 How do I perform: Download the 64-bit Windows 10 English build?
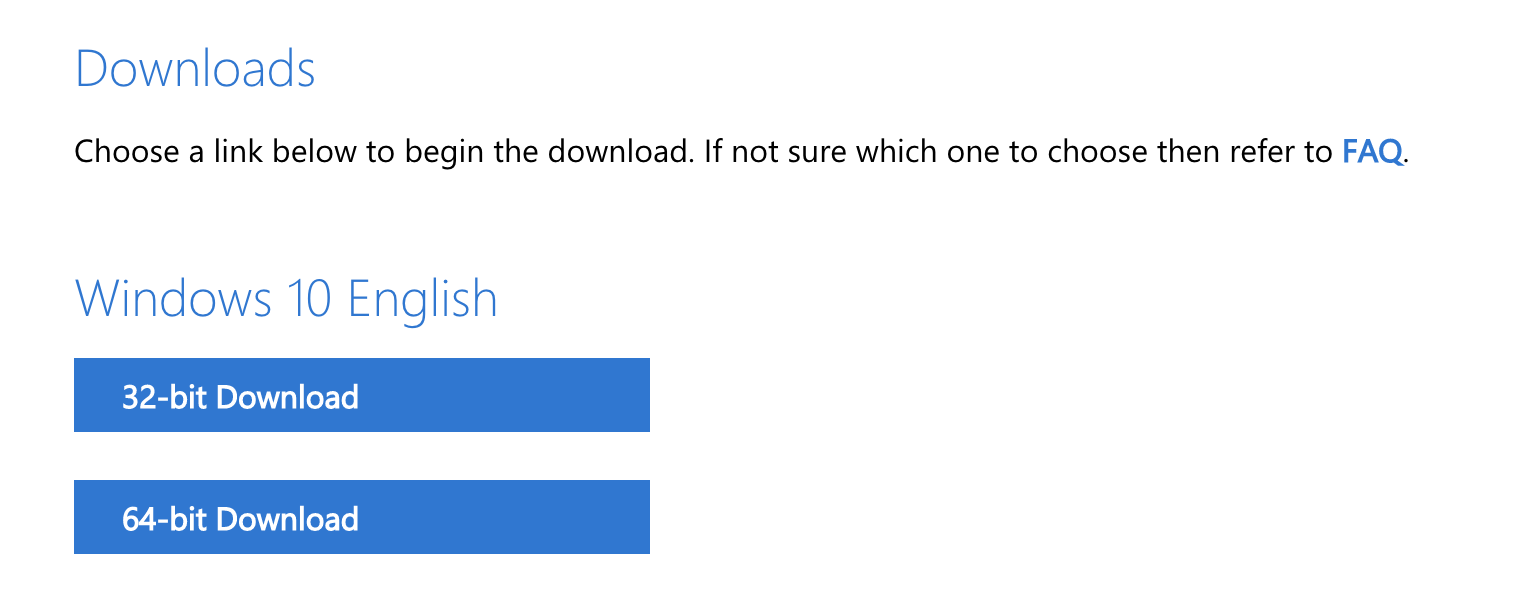(361, 517)
